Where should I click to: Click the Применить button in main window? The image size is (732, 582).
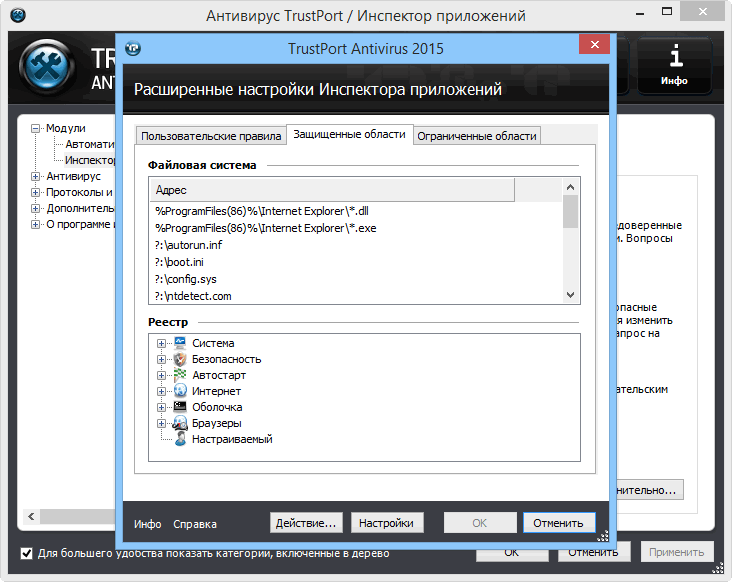click(676, 552)
